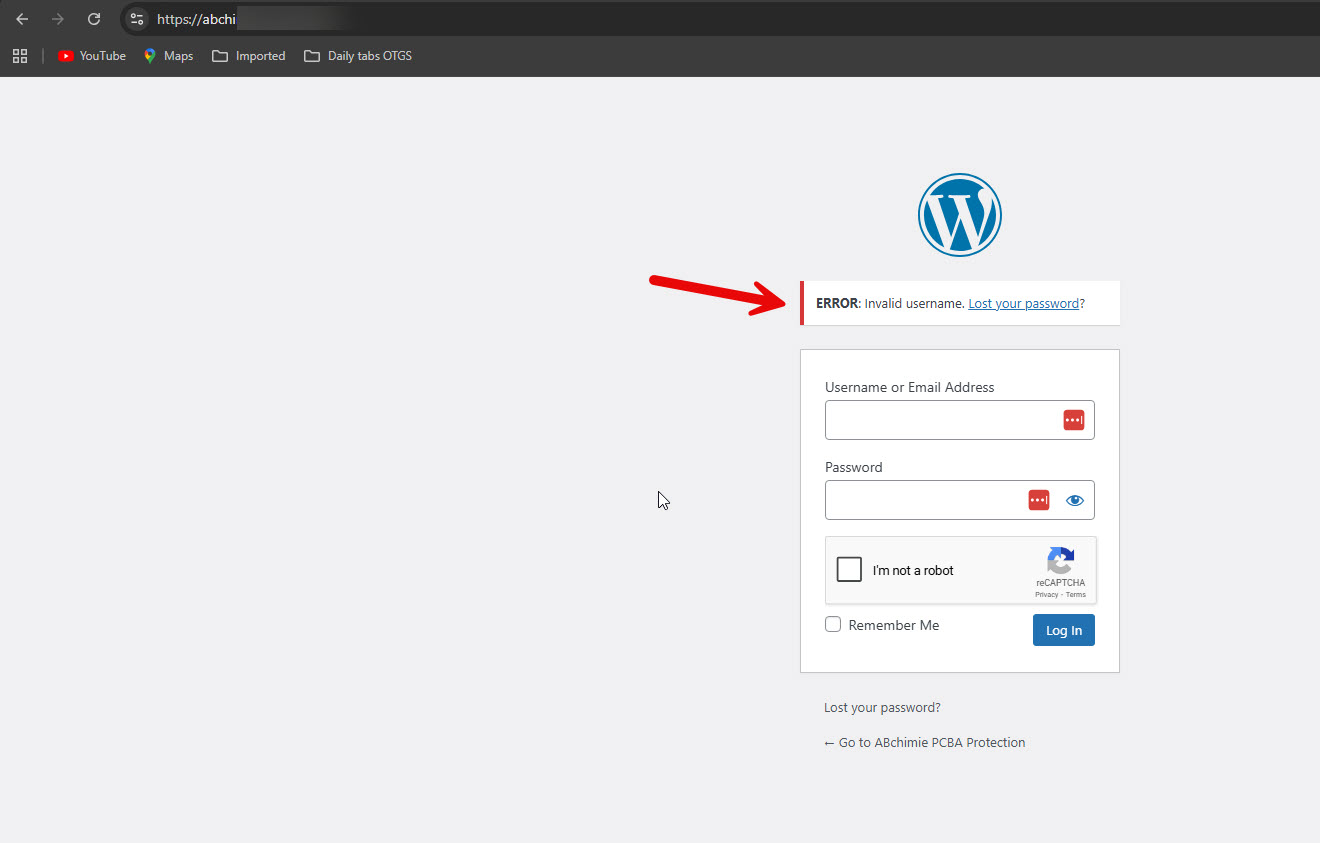The width and height of the screenshot is (1320, 843).
Task: Reload the page with the refresh icon
Action: click(x=94, y=19)
